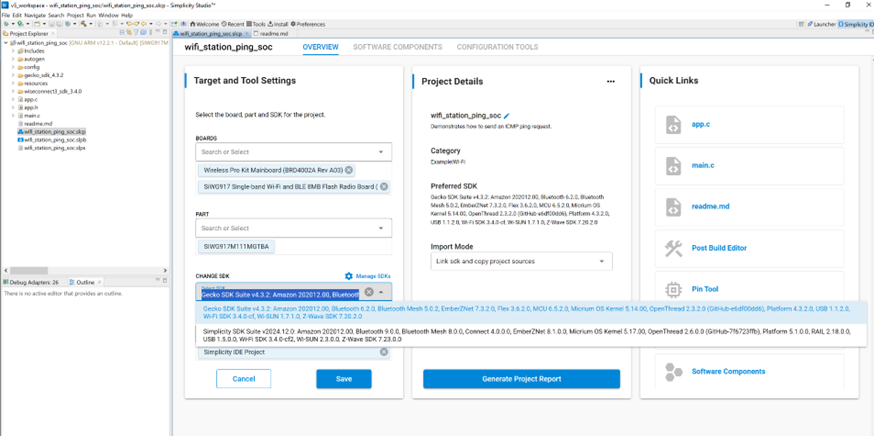Remove the SiWG917 Radio Board chip
Image resolution: width=874 pixels, height=436 pixels.
[383, 186]
